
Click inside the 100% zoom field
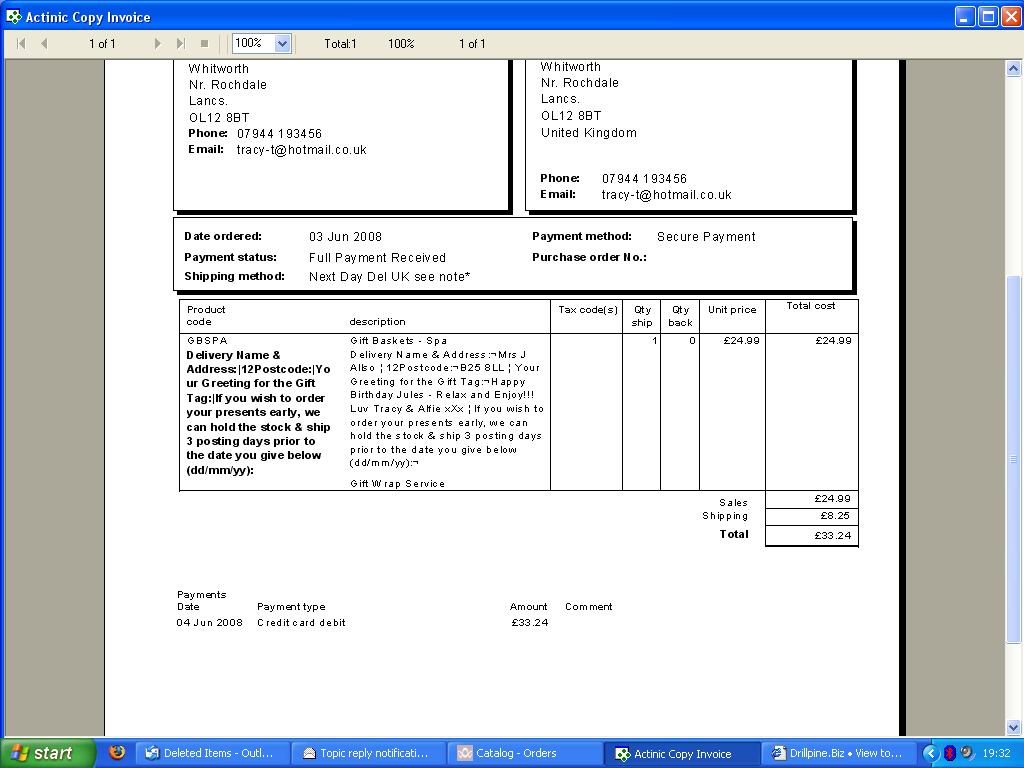click(252, 44)
